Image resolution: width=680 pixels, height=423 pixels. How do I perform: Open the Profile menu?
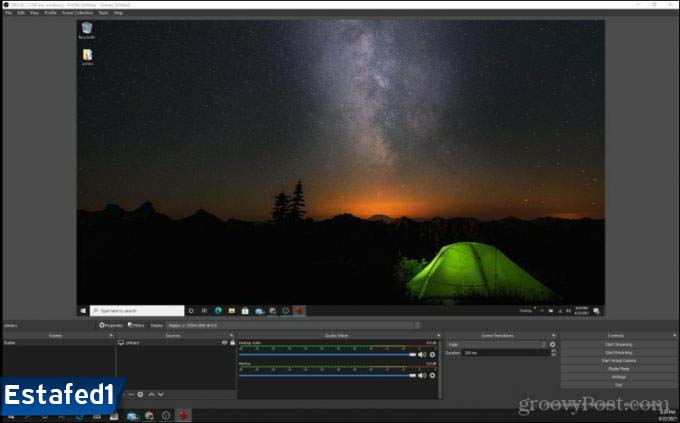coord(50,13)
